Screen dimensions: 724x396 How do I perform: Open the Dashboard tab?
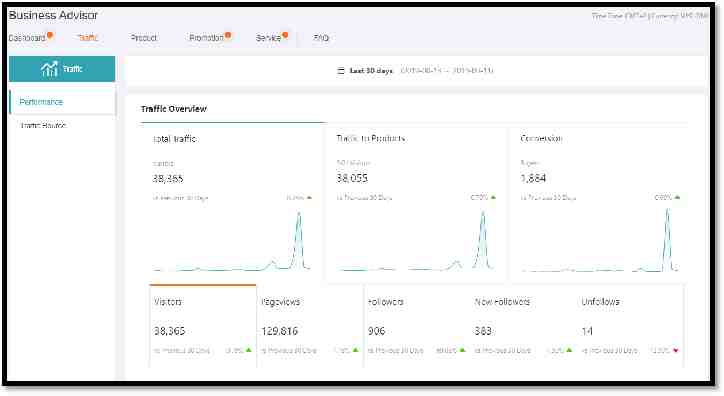tap(27, 38)
